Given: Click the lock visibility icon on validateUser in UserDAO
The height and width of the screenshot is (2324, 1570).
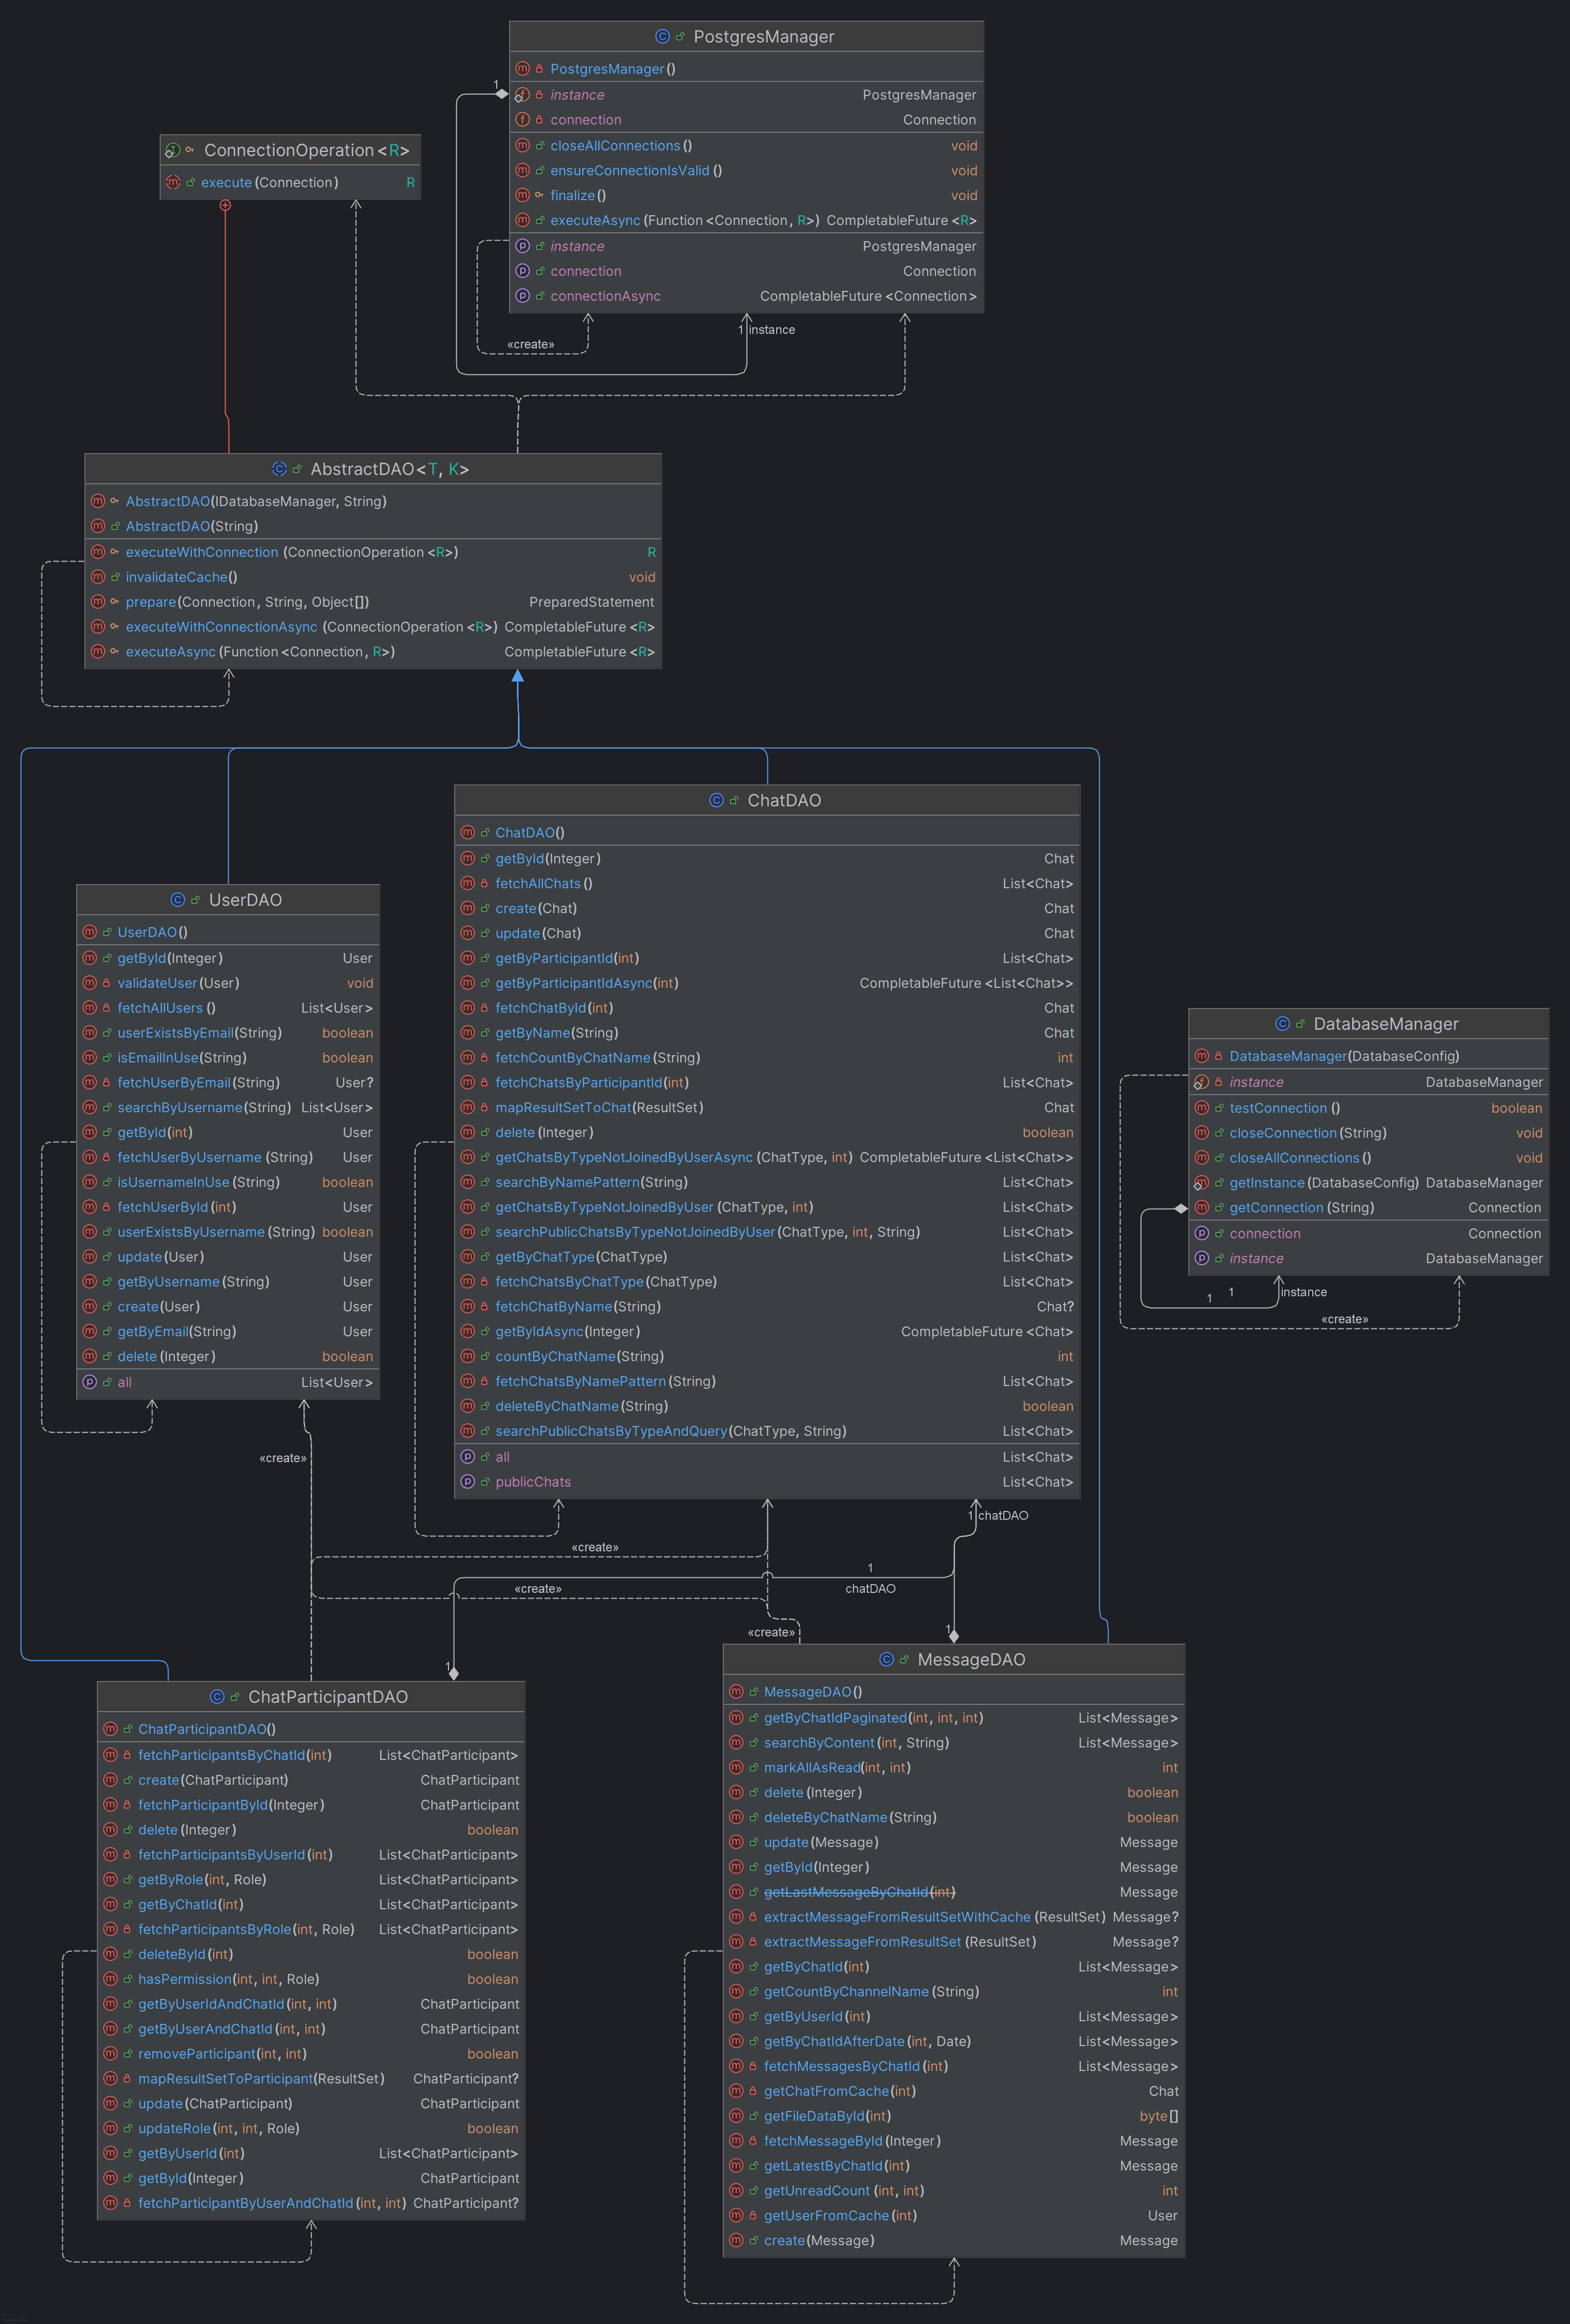Looking at the screenshot, I should pyautogui.click(x=106, y=983).
